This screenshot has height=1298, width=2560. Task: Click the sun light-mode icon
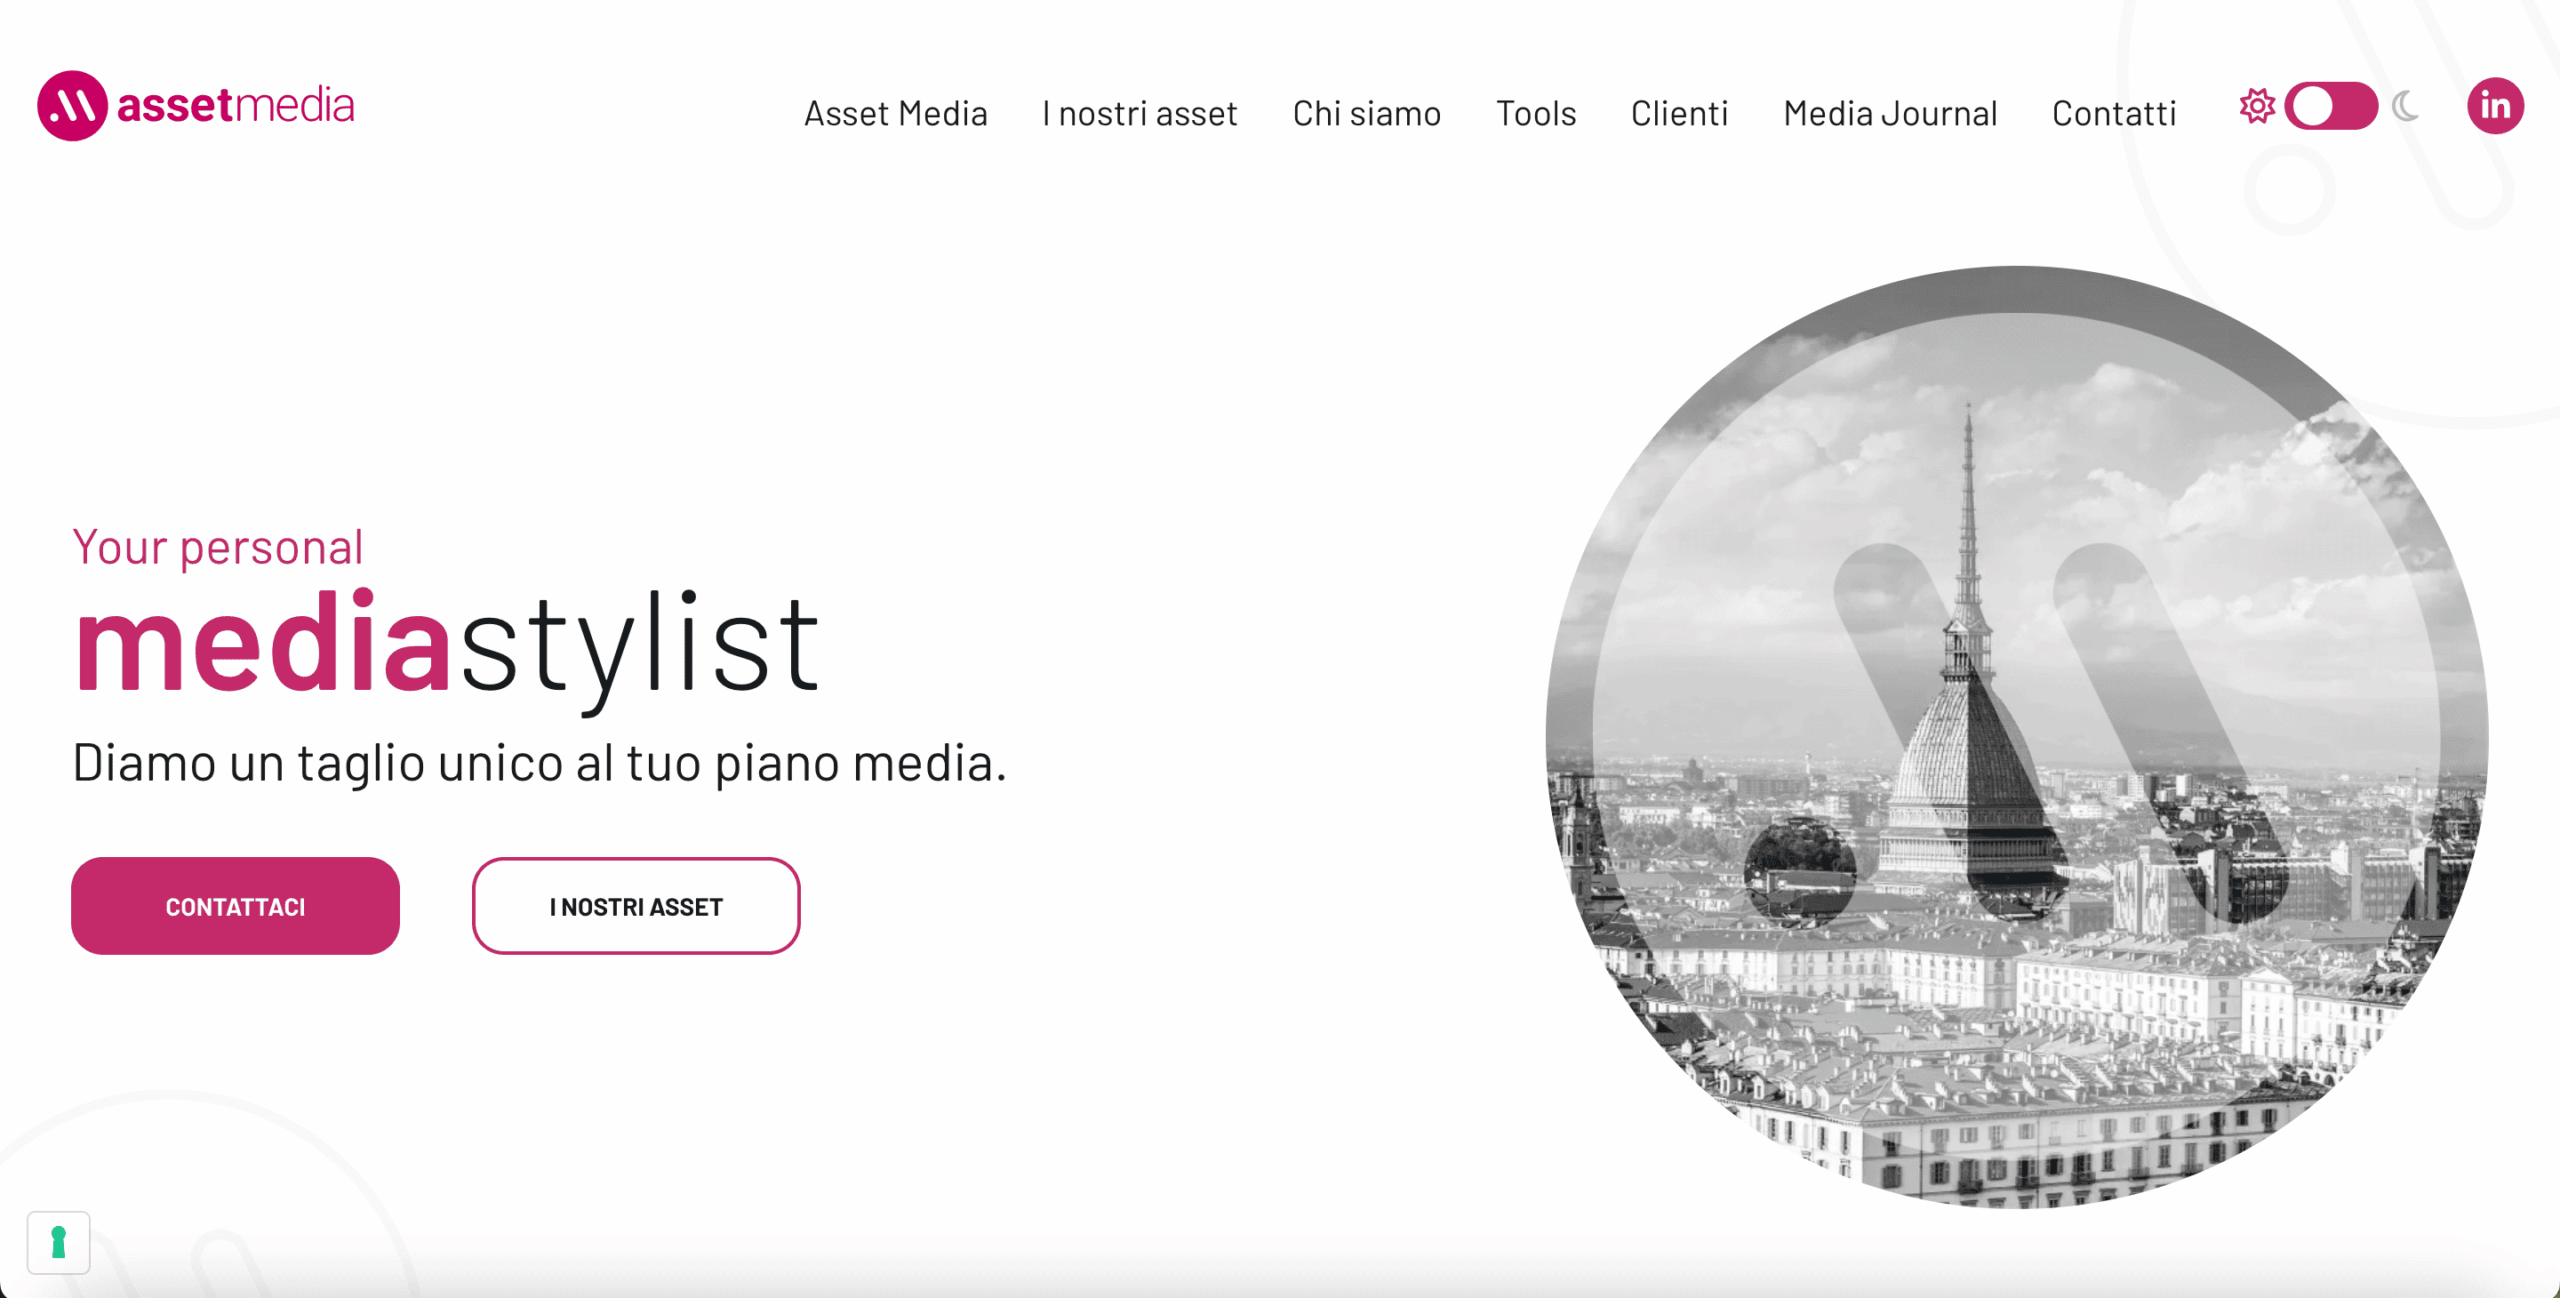[x=2257, y=106]
